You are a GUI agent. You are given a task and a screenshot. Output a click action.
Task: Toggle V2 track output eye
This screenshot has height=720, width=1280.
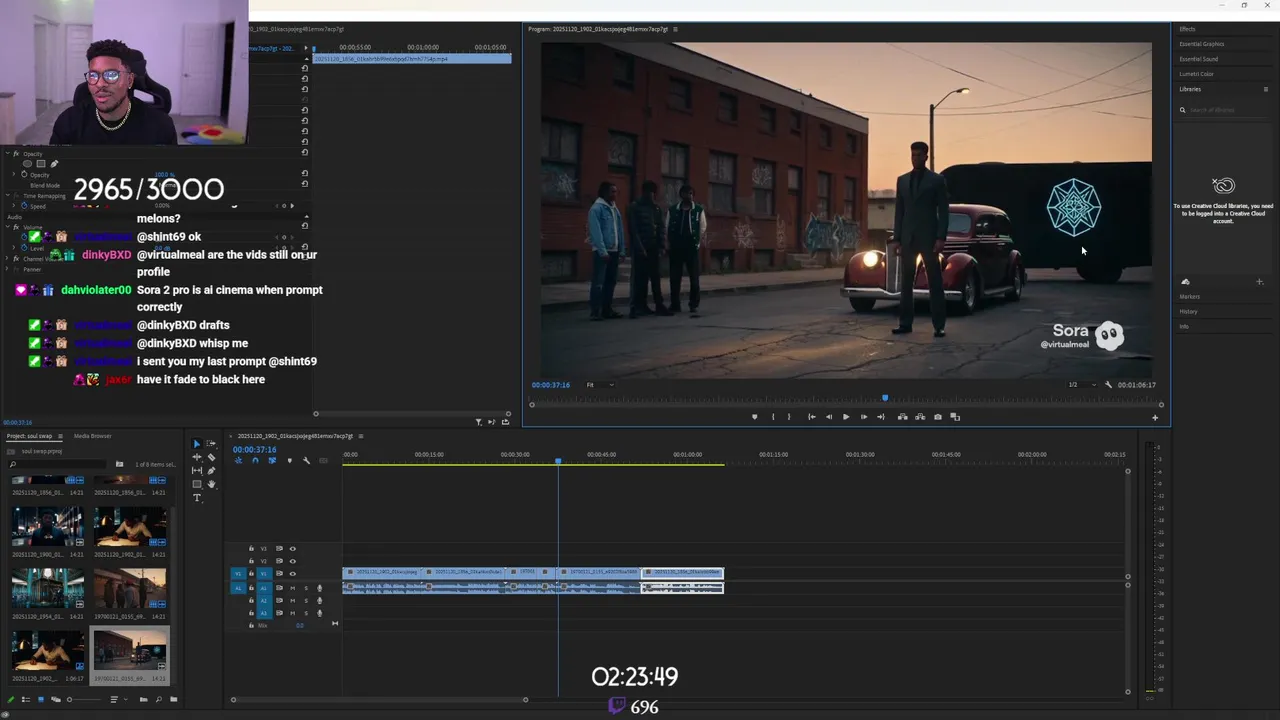click(293, 561)
